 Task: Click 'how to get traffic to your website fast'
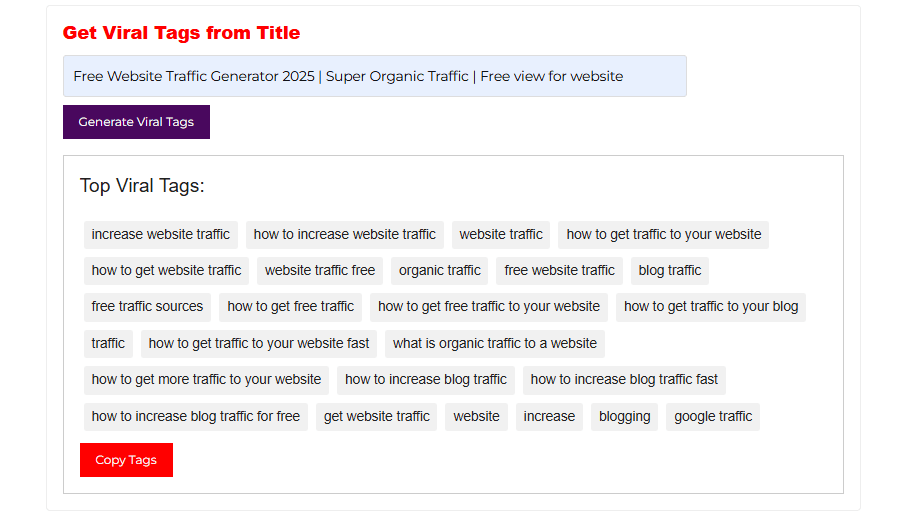pyautogui.click(x=259, y=343)
